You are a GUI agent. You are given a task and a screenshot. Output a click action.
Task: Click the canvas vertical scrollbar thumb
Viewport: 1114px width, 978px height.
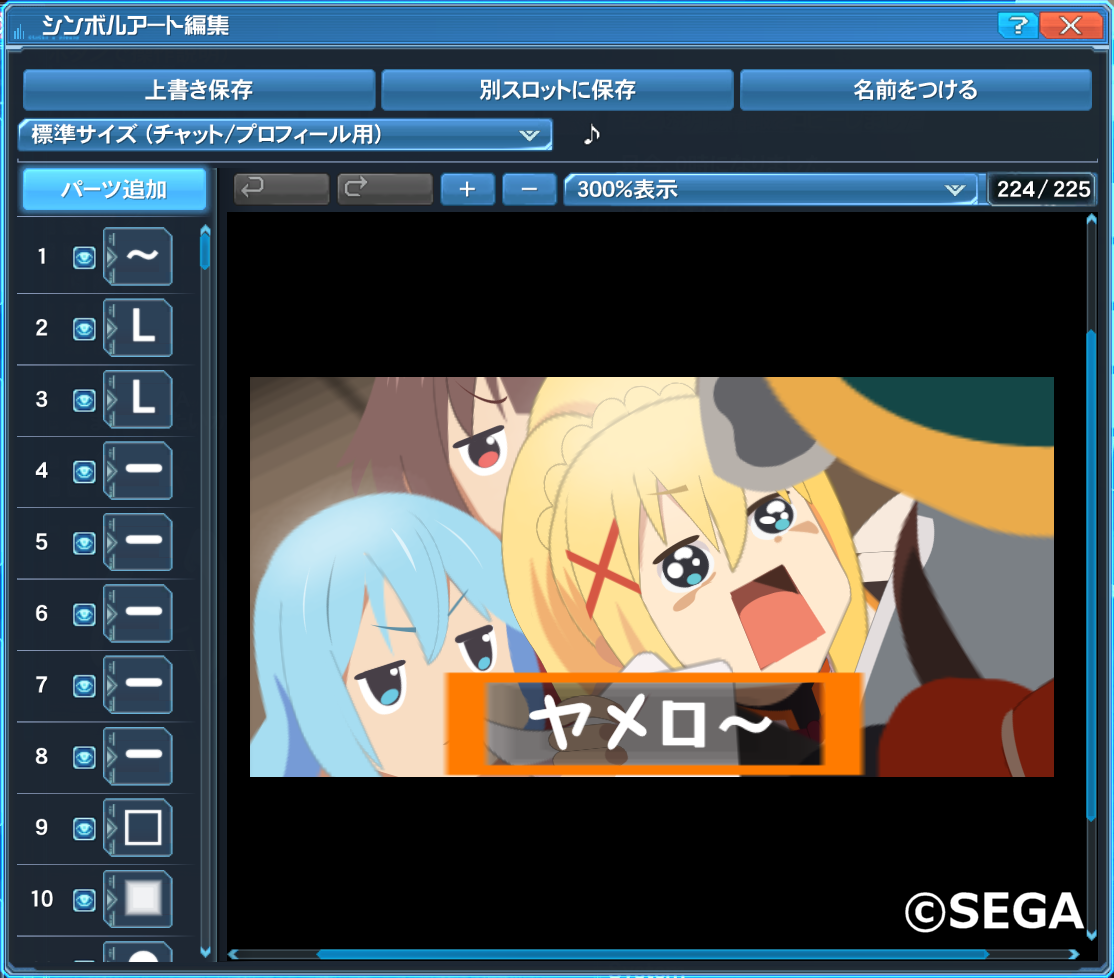click(x=1091, y=575)
